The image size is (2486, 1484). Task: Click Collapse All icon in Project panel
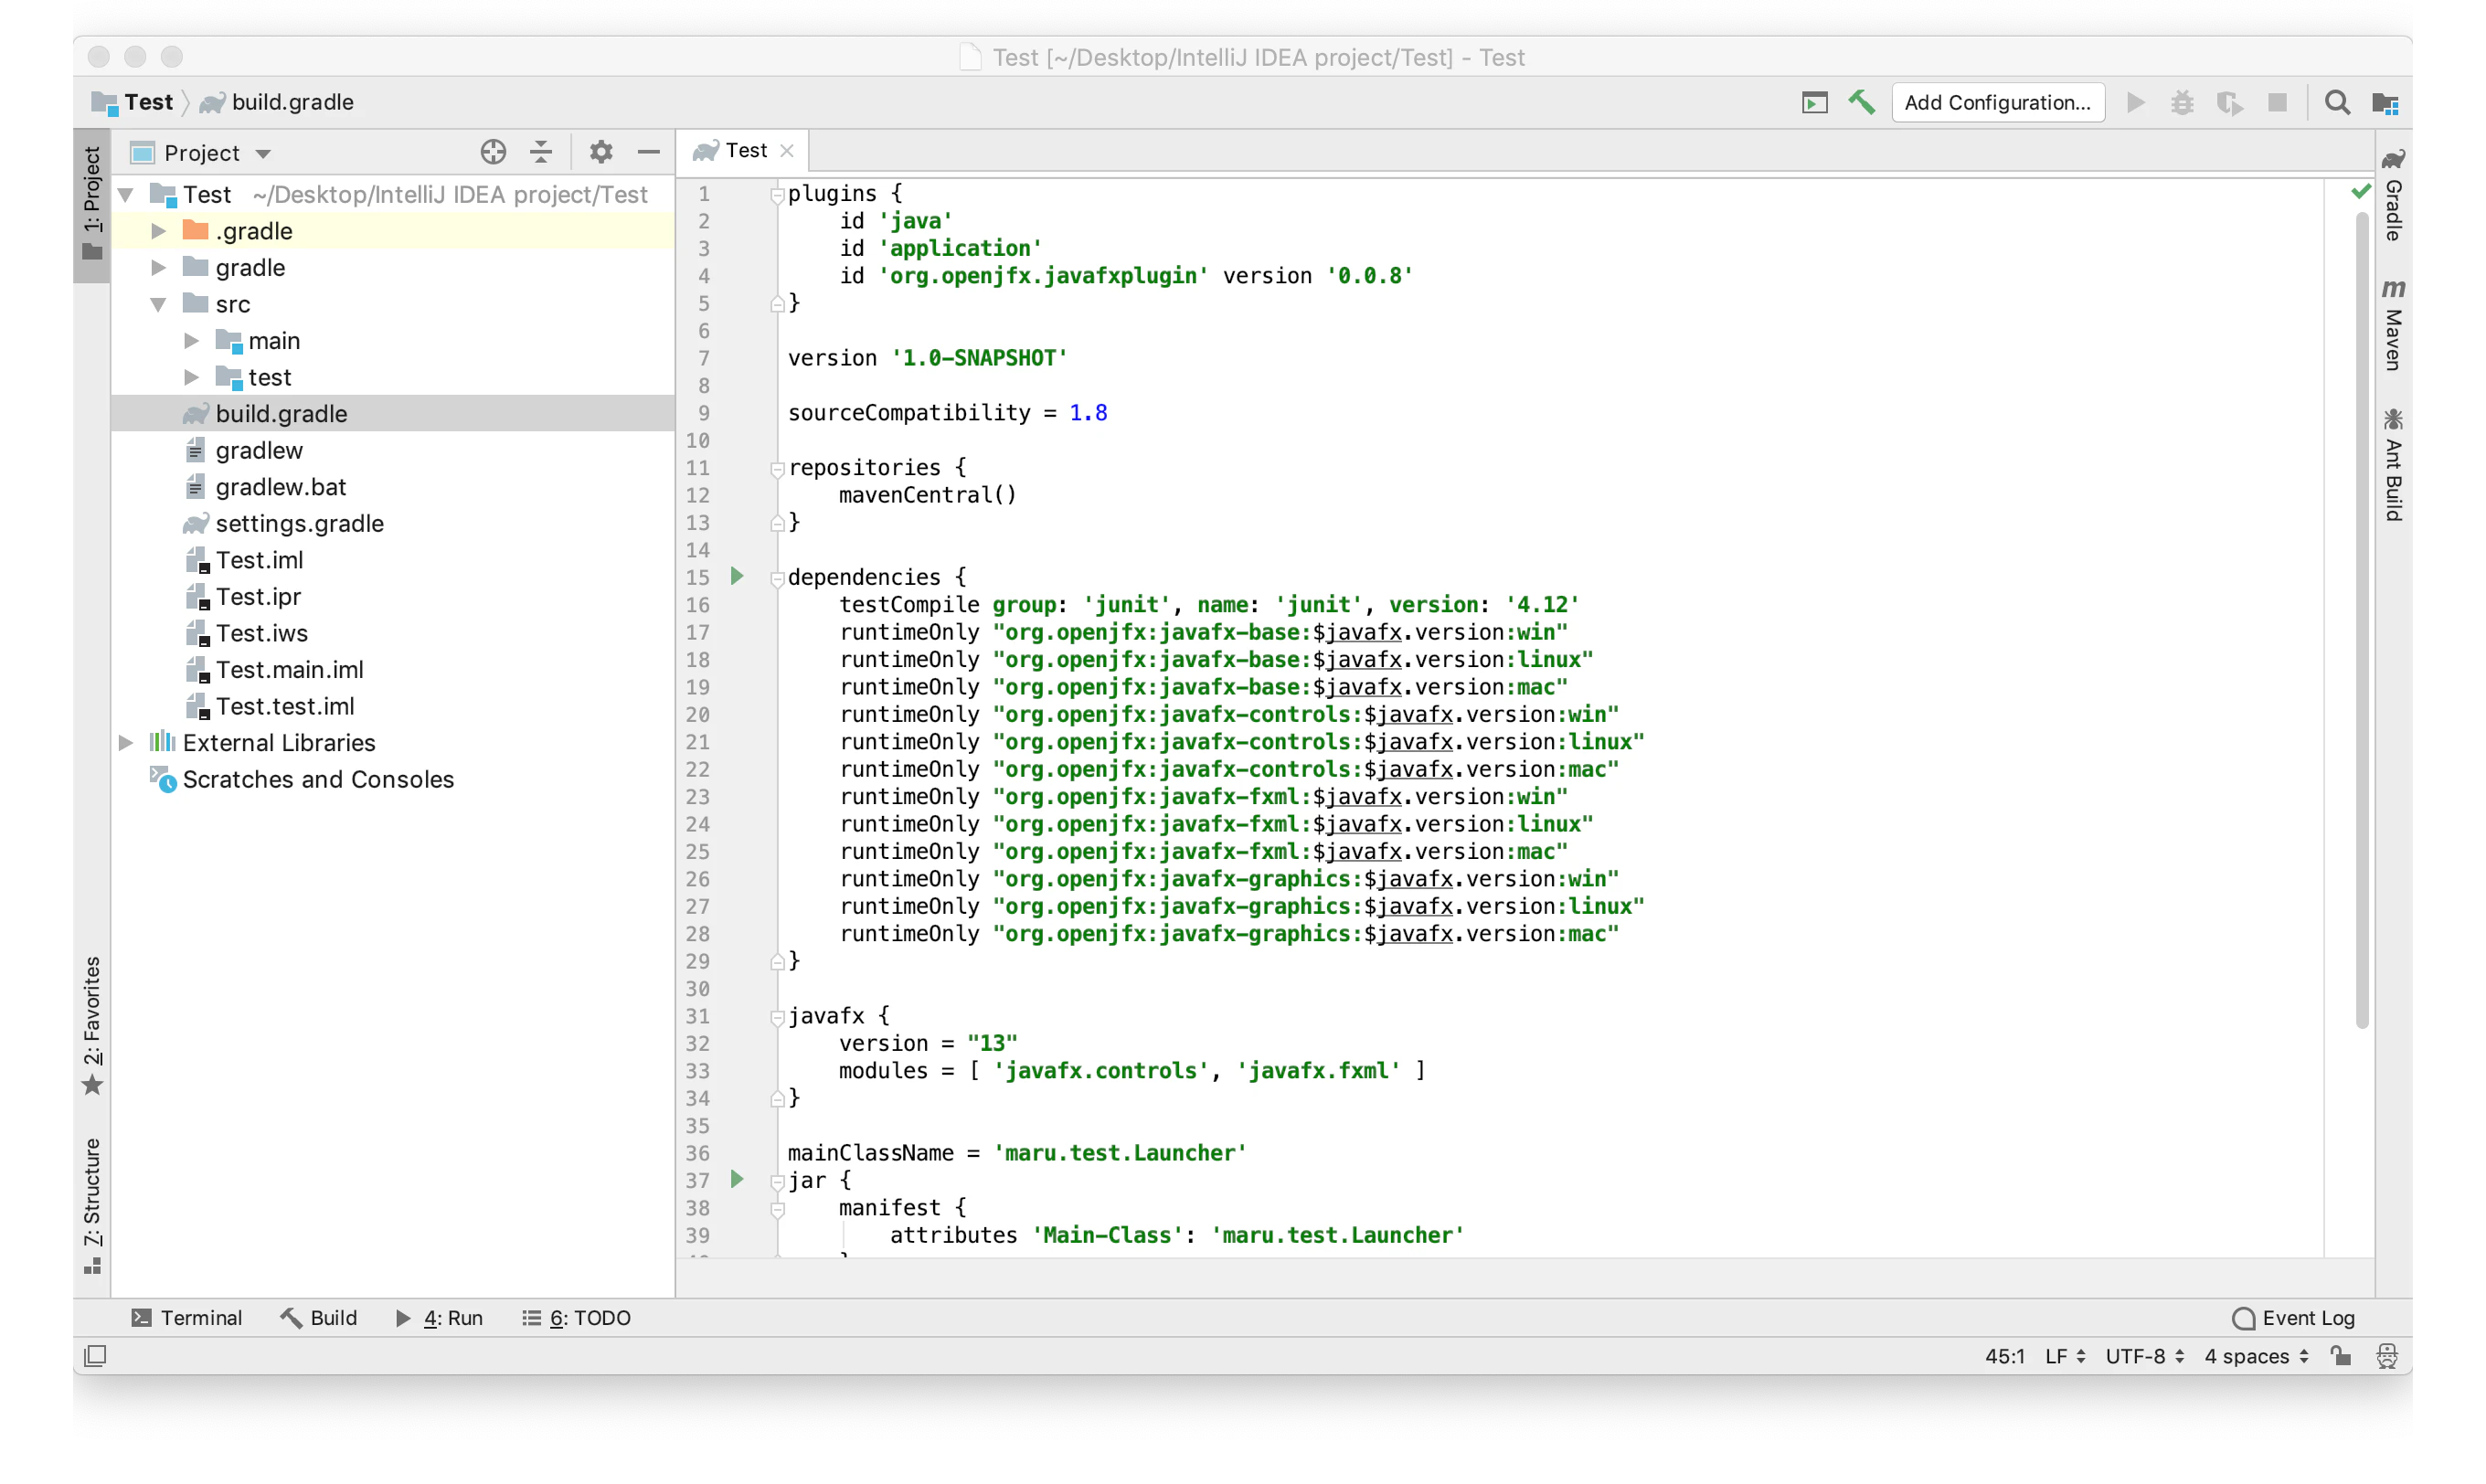point(541,152)
